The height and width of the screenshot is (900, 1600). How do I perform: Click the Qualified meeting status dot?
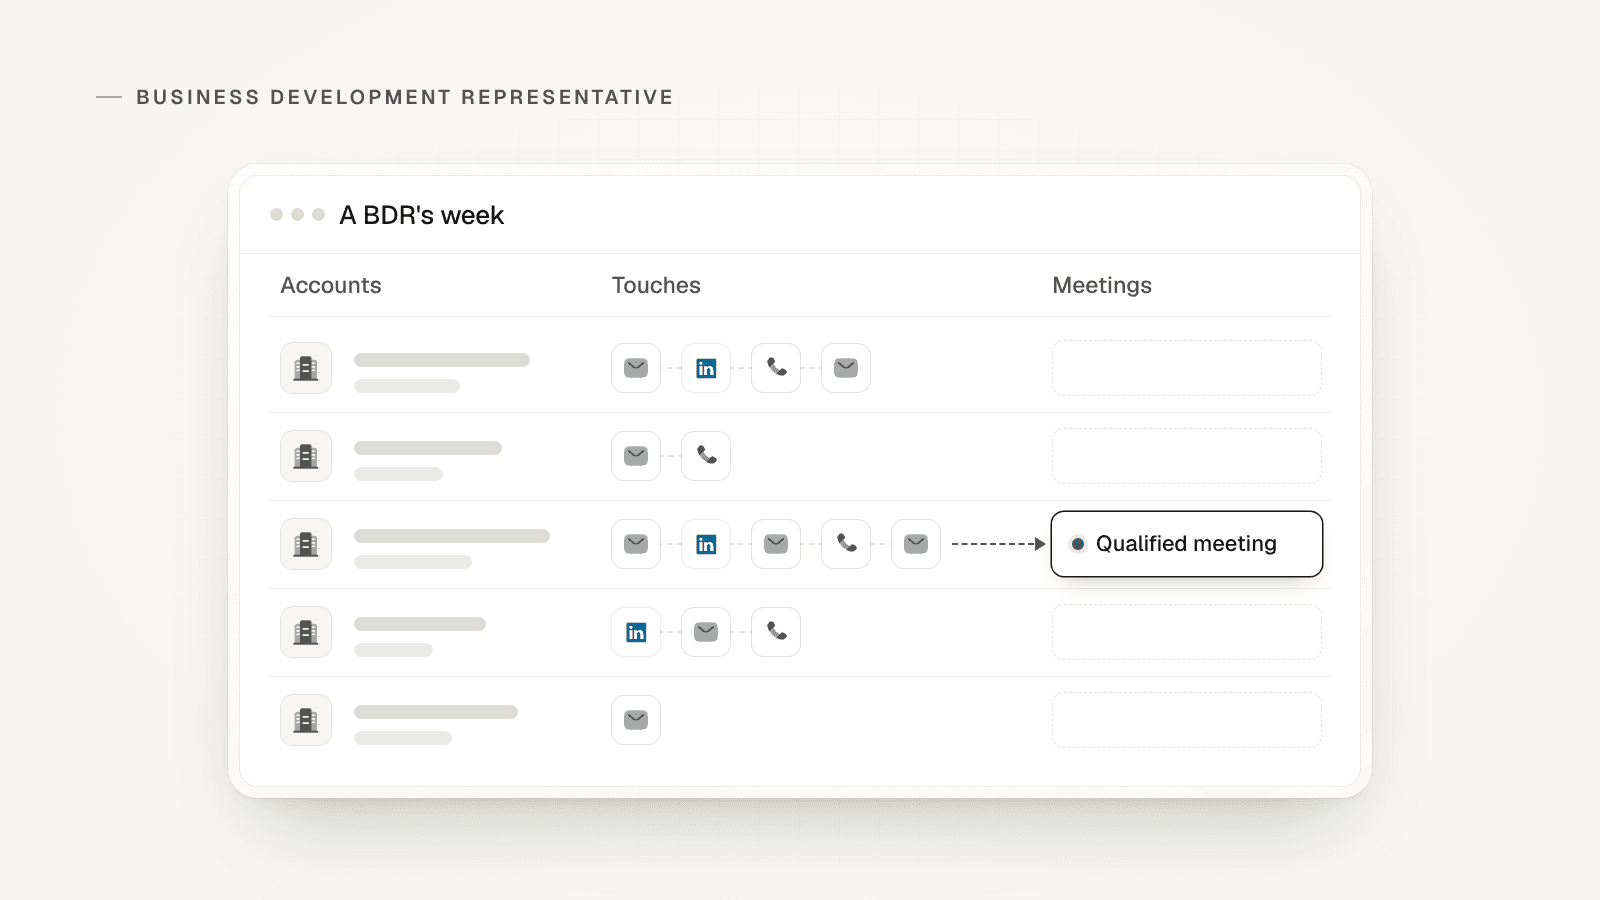[x=1078, y=544]
